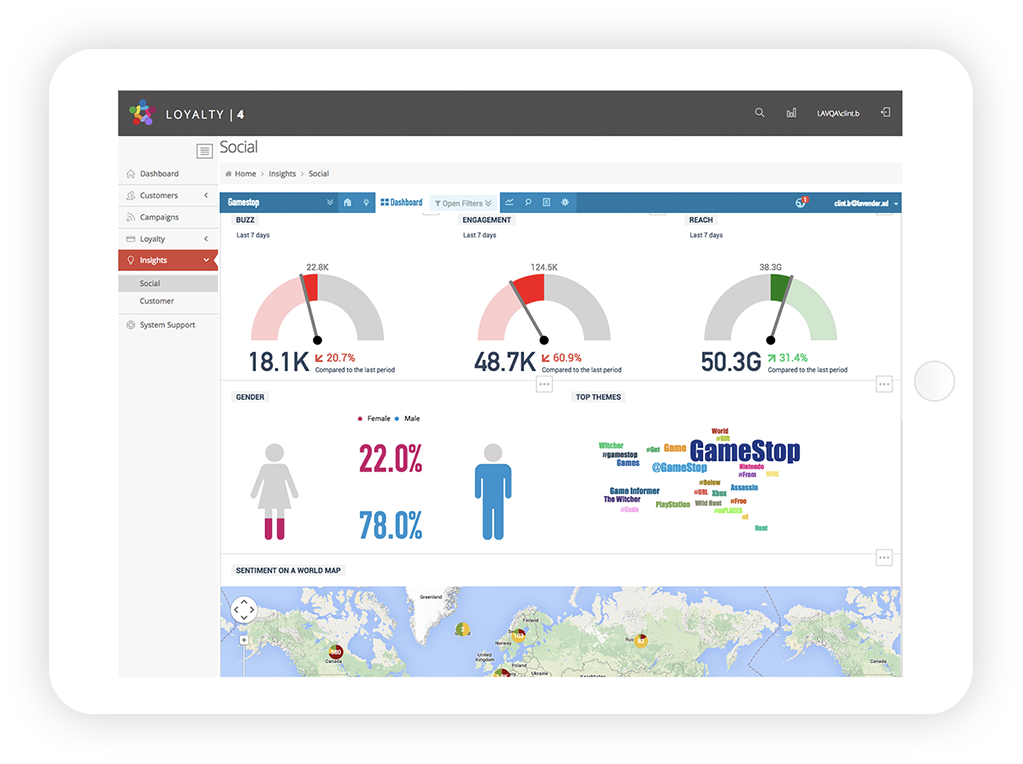The width and height of the screenshot is (1023, 764).
Task: Toggle the Female legend item
Action: [374, 419]
